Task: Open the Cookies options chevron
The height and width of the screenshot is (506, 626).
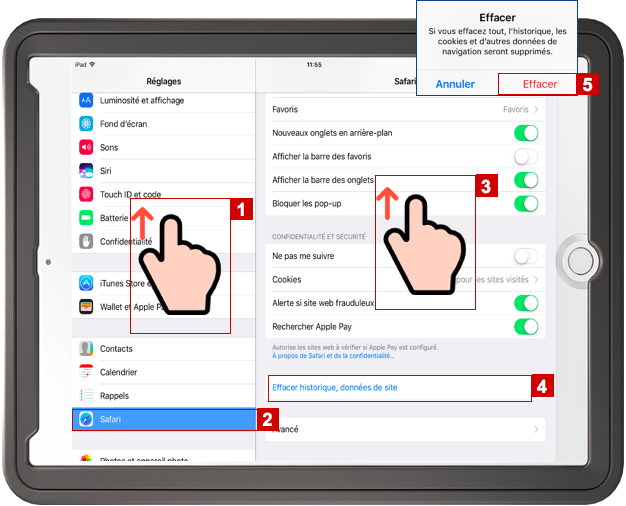Action: click(x=536, y=280)
